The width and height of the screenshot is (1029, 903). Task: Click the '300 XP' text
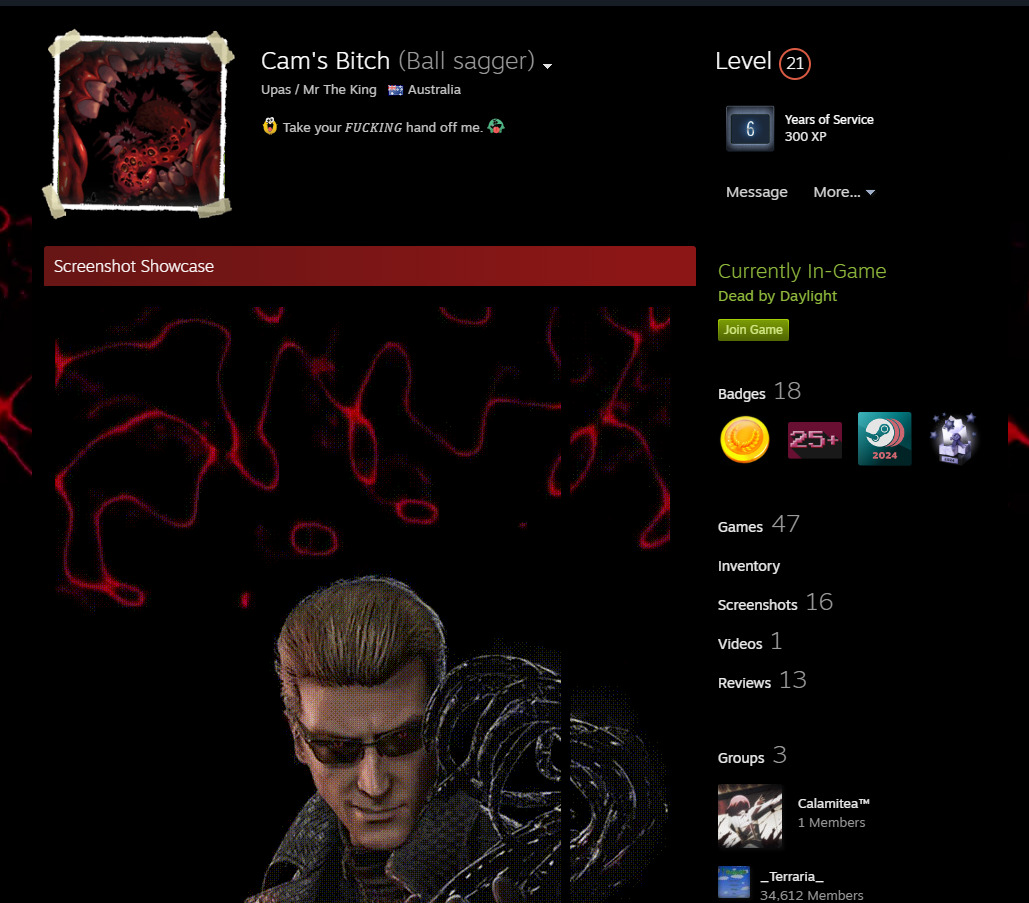tap(805, 136)
